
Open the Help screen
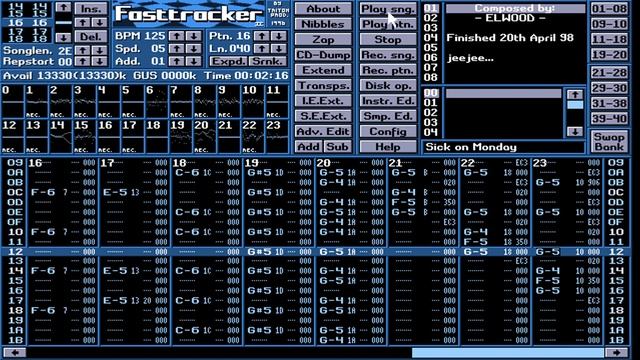pyautogui.click(x=388, y=147)
